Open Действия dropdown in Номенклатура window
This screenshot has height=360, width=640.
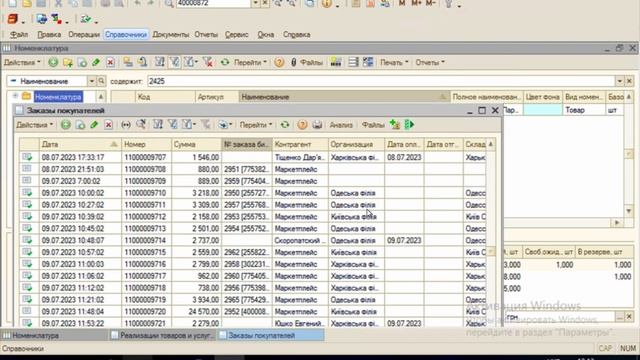[22, 62]
